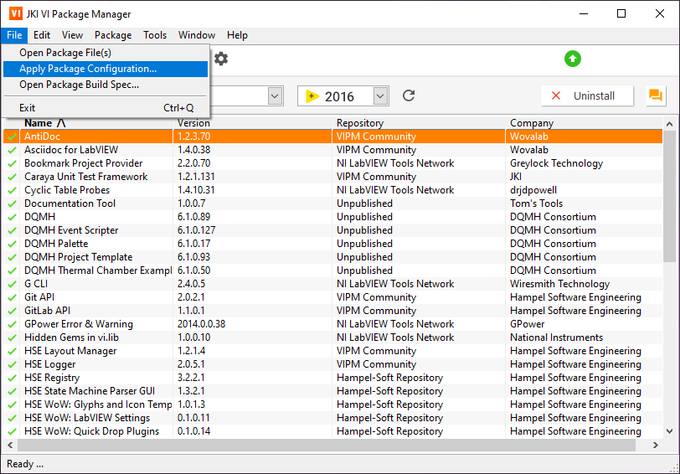Image resolution: width=680 pixels, height=474 pixels.
Task: Select Exit from the File menu
Action: pyautogui.click(x=106, y=108)
